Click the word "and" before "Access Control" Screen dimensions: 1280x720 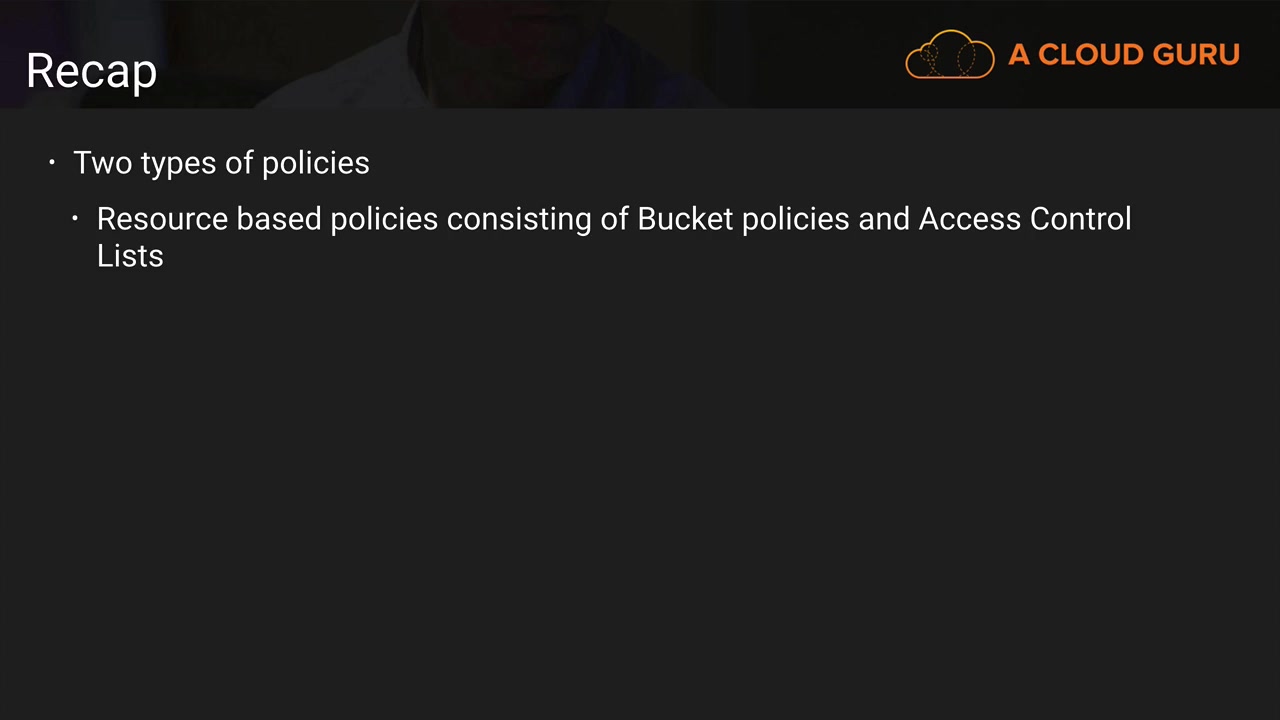tap(884, 219)
